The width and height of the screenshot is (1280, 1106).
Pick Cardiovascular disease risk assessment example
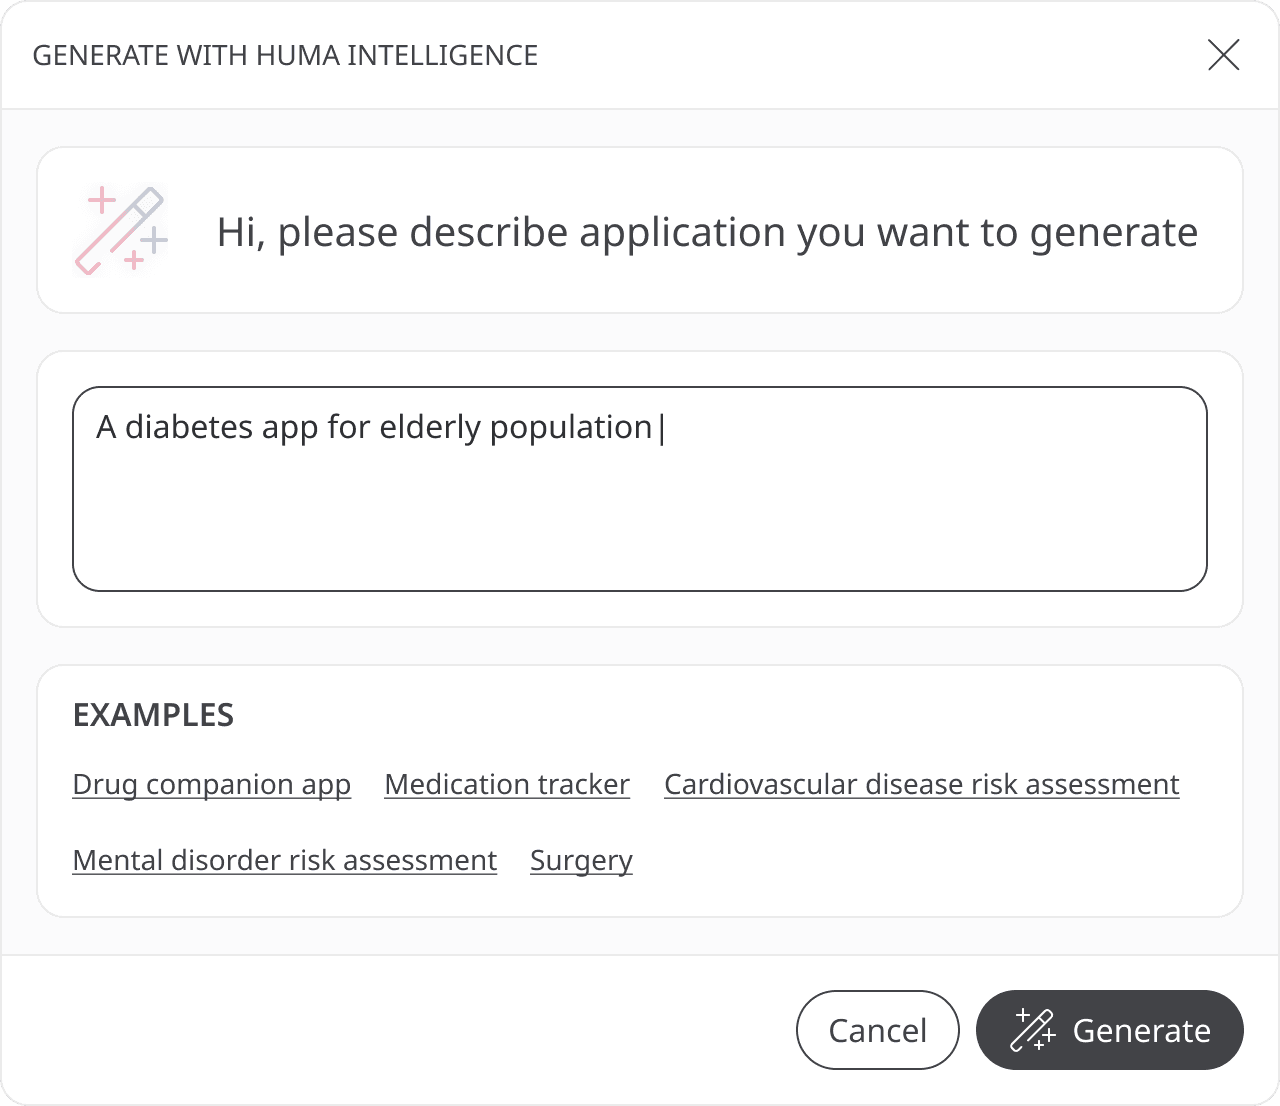[x=921, y=785]
